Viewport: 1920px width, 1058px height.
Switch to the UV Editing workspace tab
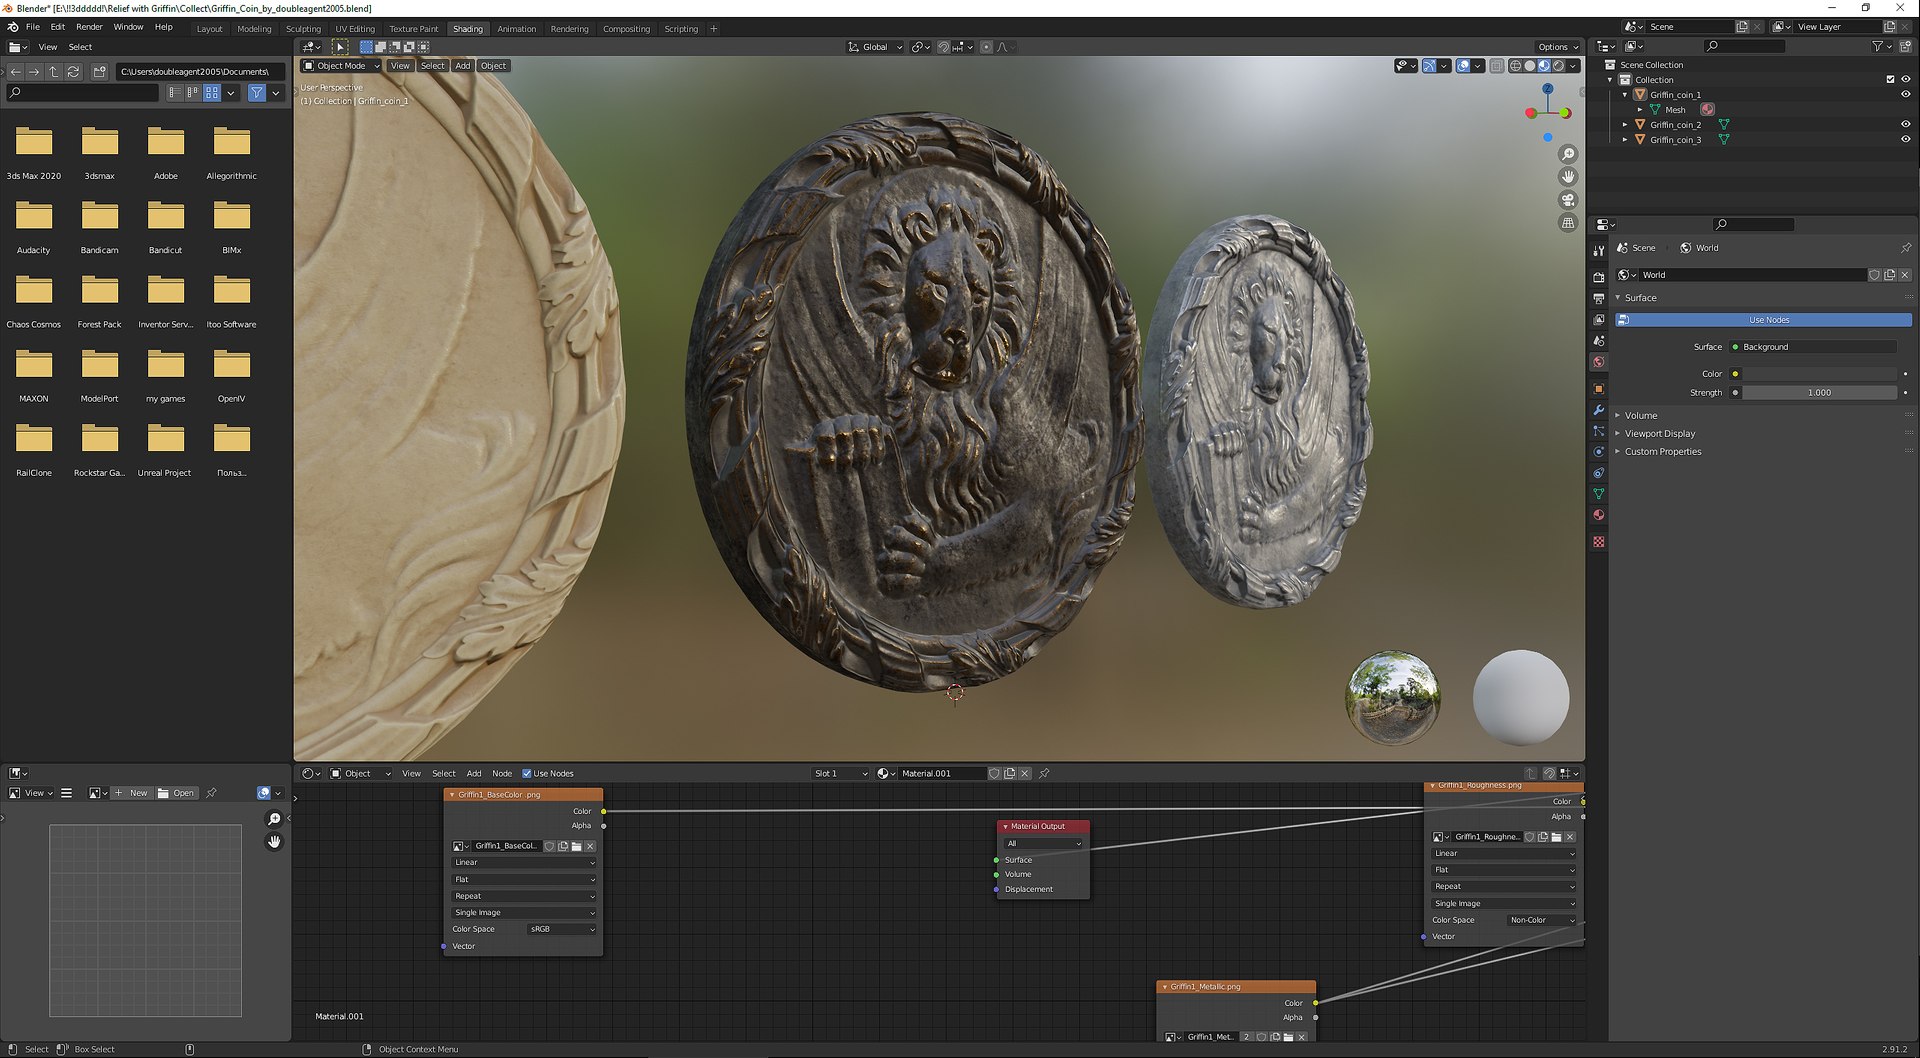(x=355, y=29)
